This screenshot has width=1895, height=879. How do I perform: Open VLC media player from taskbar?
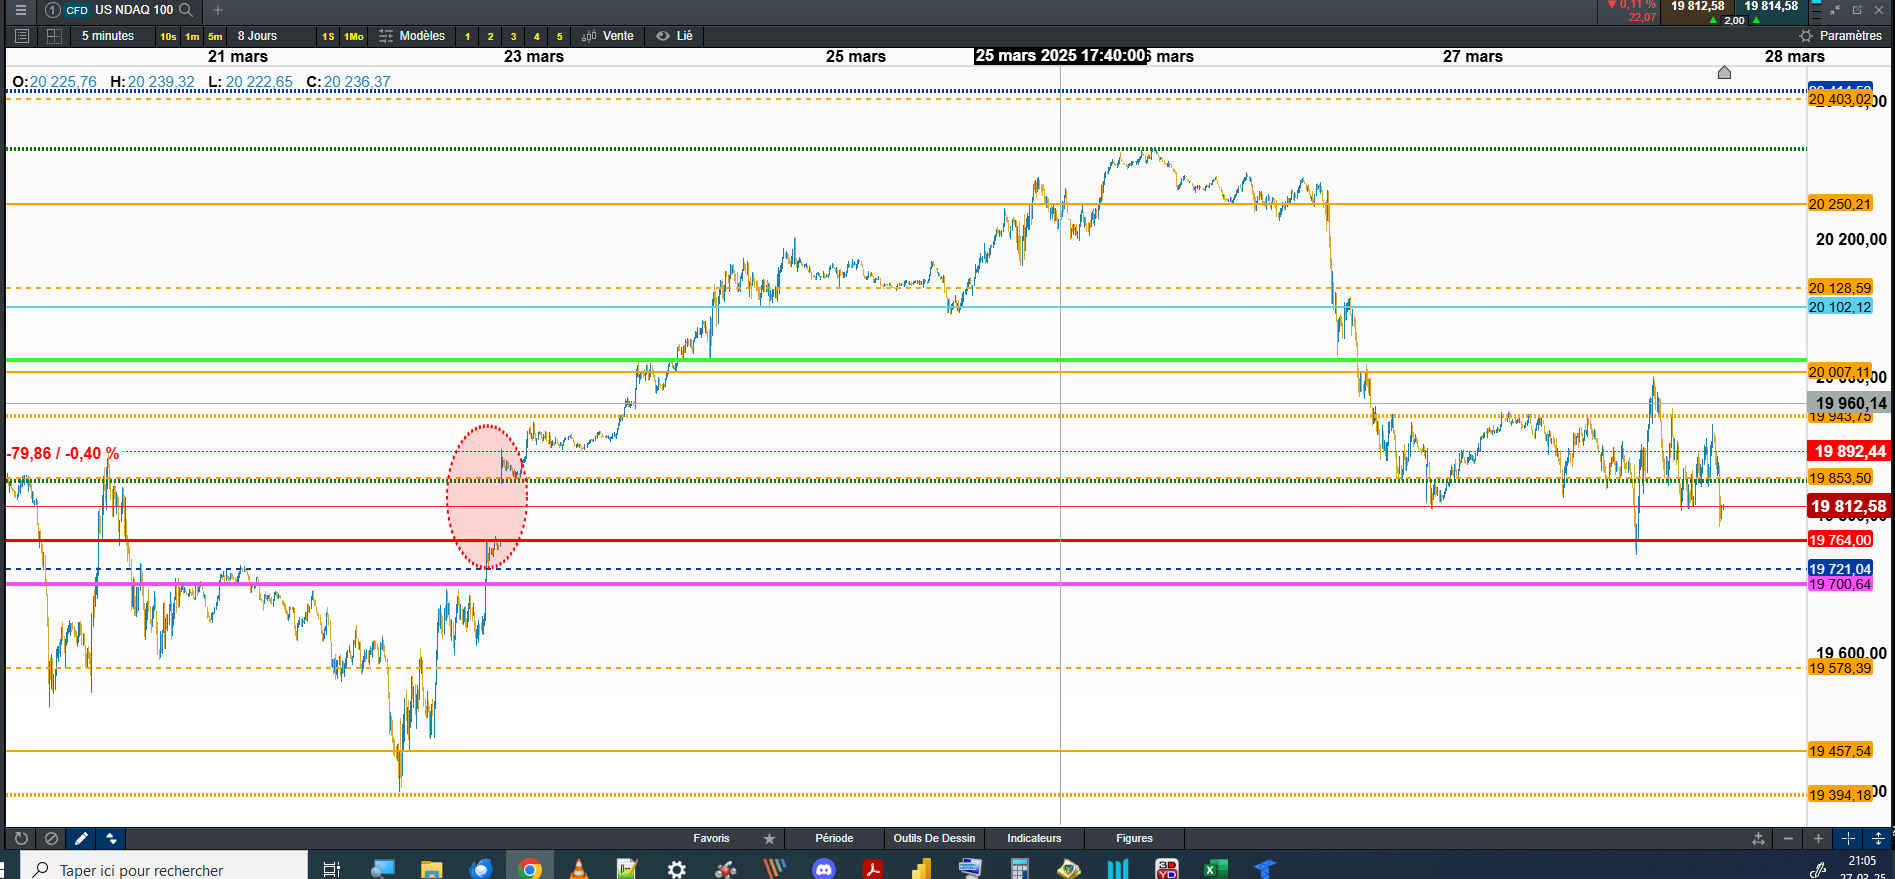pyautogui.click(x=579, y=869)
